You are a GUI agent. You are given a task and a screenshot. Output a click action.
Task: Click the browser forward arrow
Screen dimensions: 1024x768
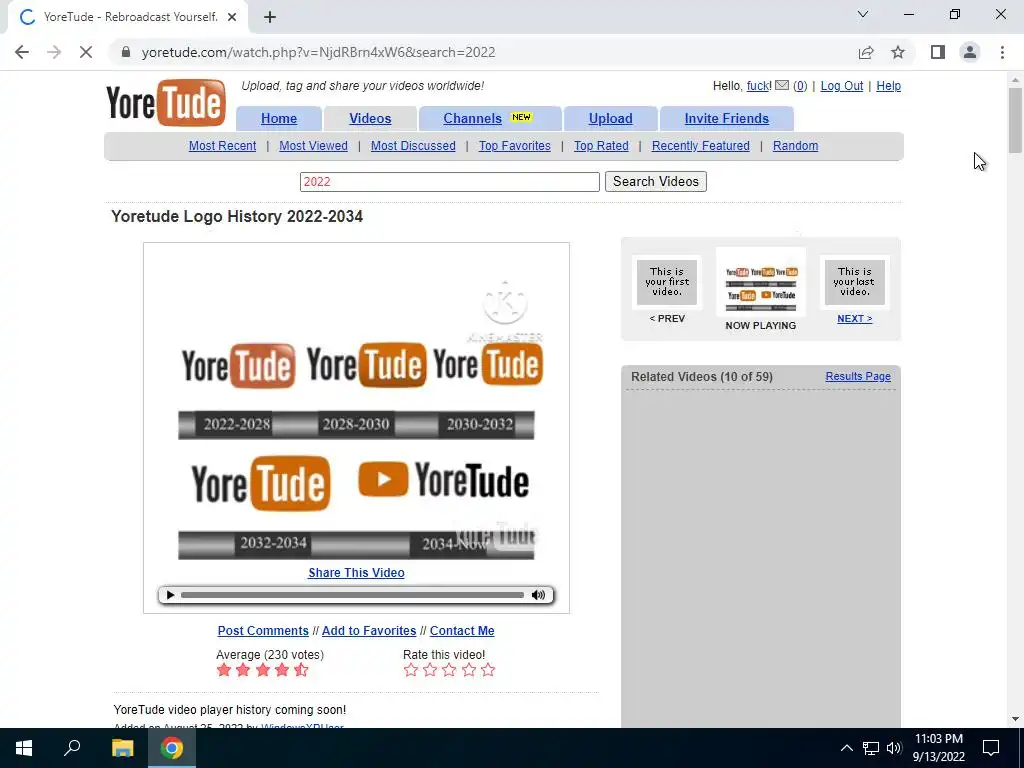pos(54,52)
